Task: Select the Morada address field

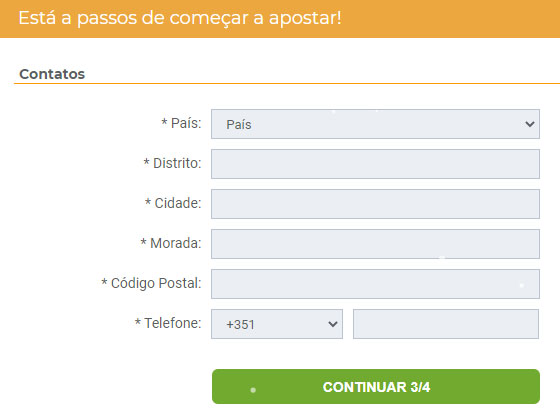Action: 375,244
